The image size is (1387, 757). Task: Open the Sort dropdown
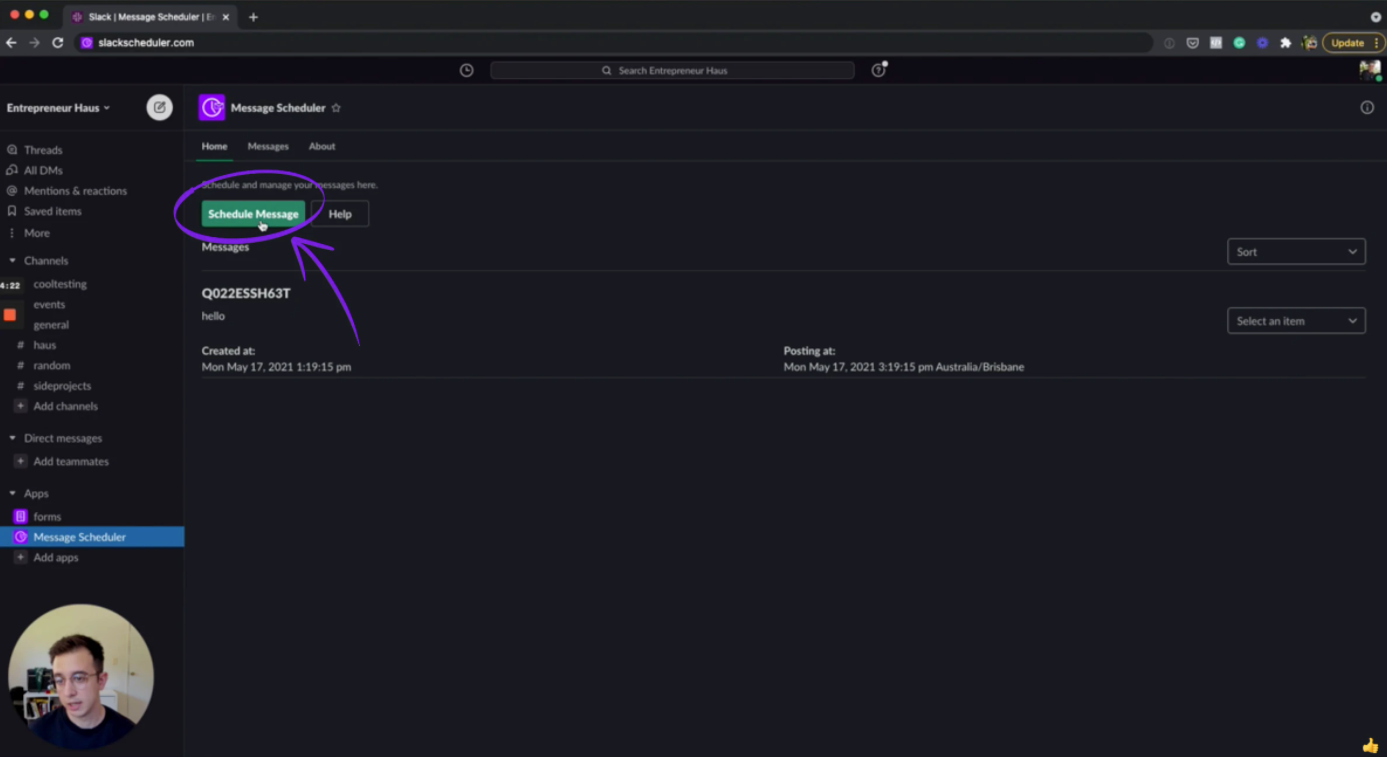tap(1296, 252)
